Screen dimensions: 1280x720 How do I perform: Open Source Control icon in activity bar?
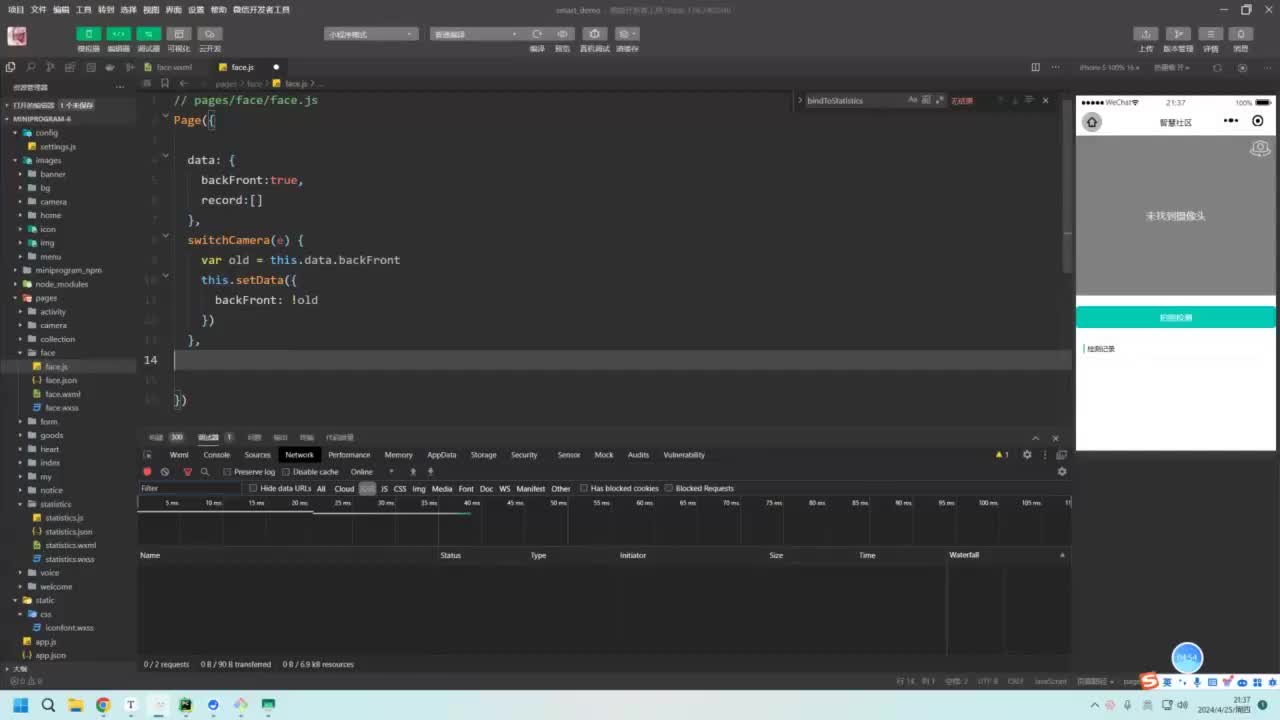point(51,67)
